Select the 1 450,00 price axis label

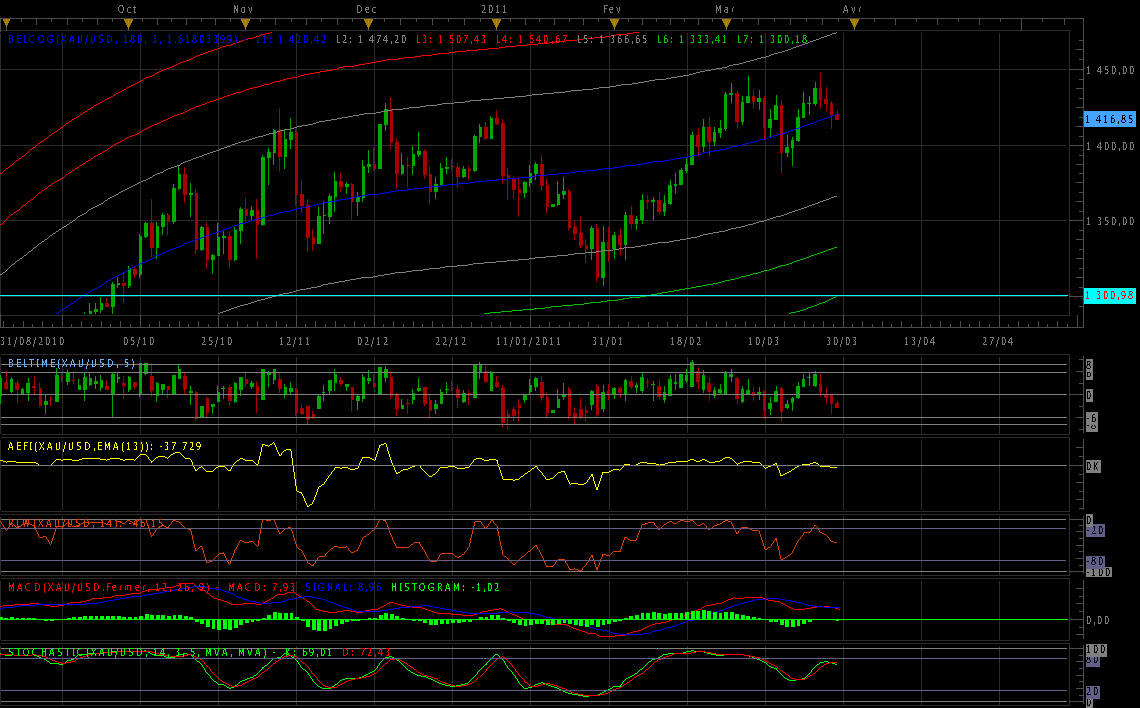(1110, 70)
